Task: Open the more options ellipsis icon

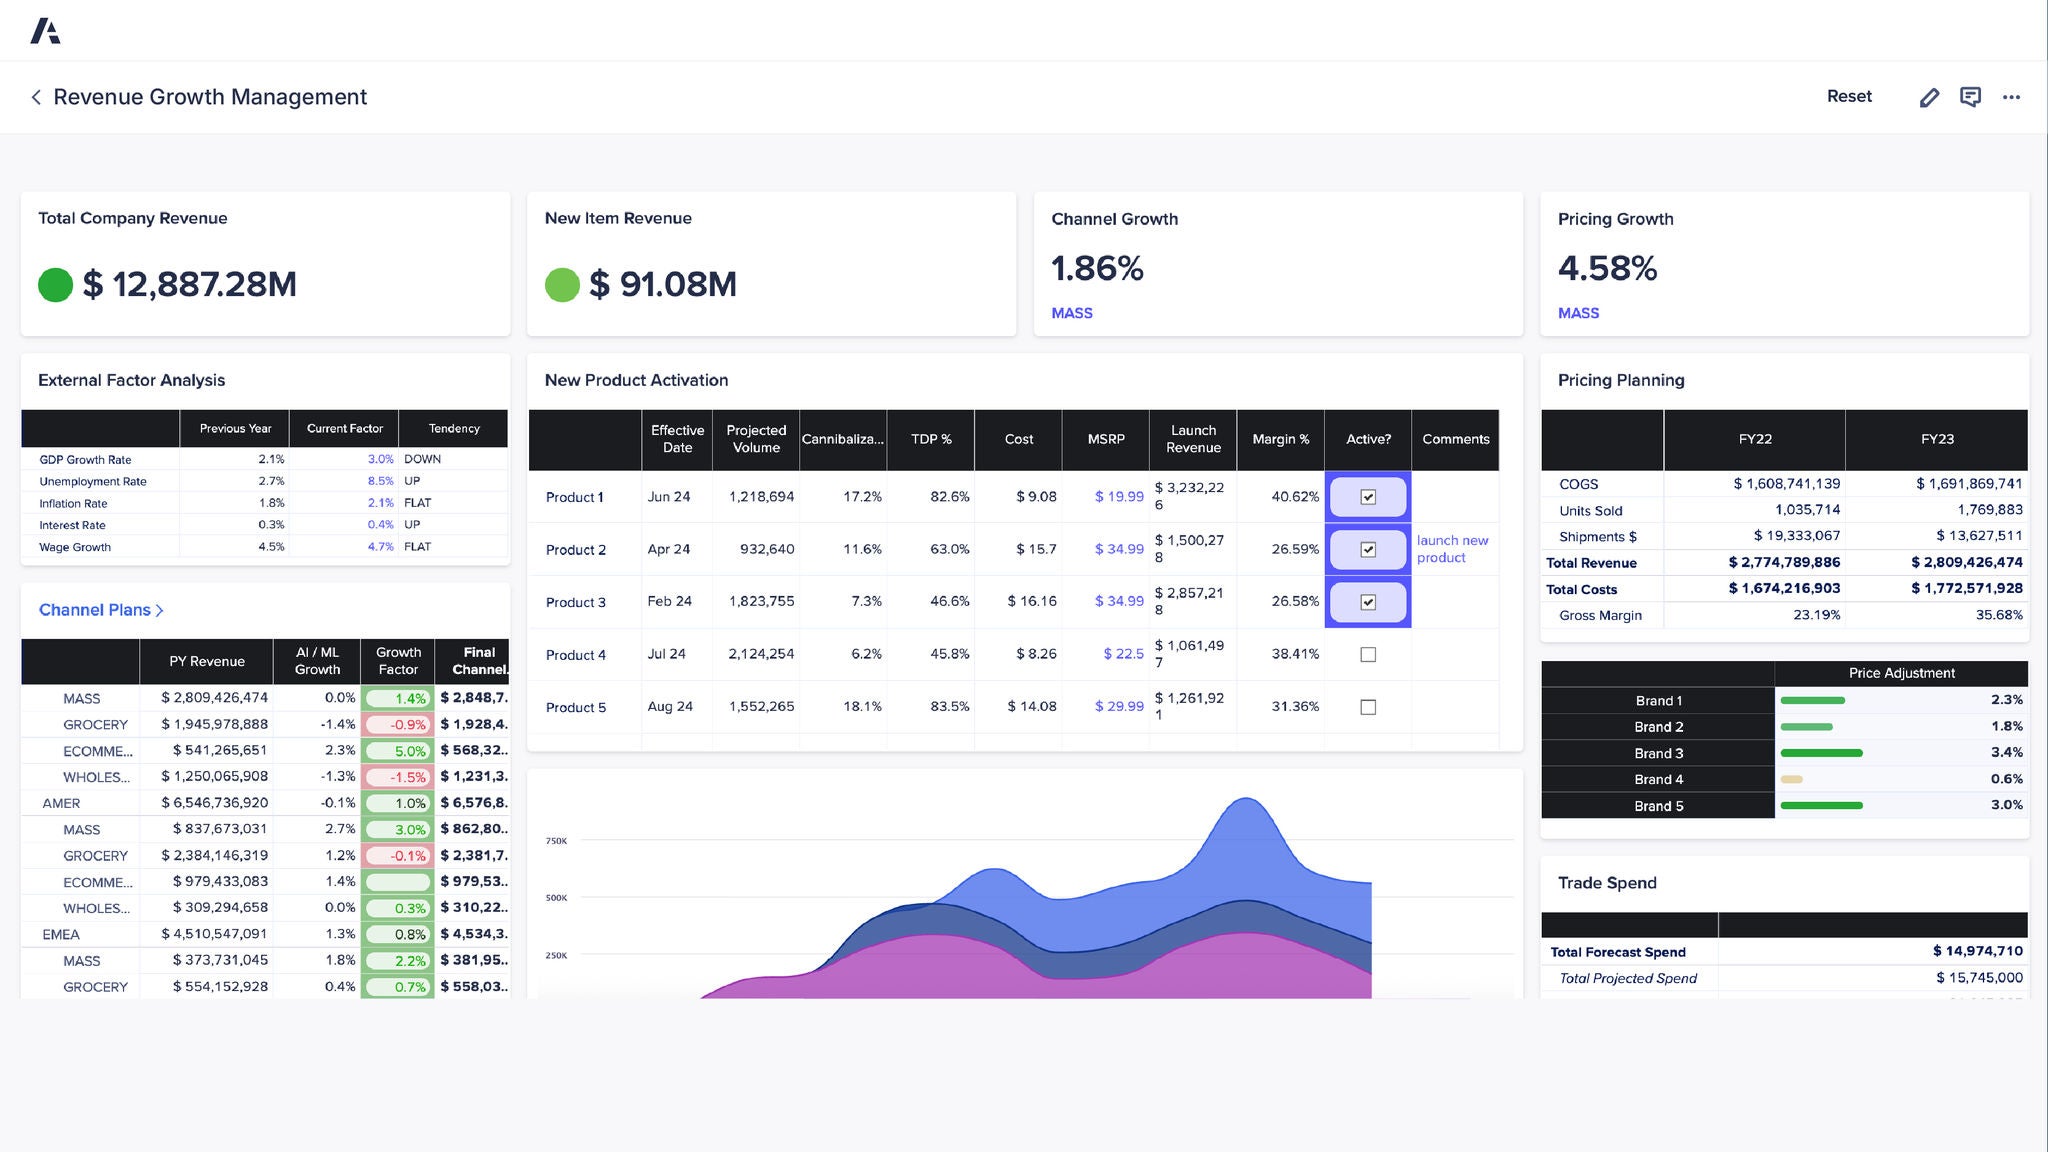Action: point(2012,97)
